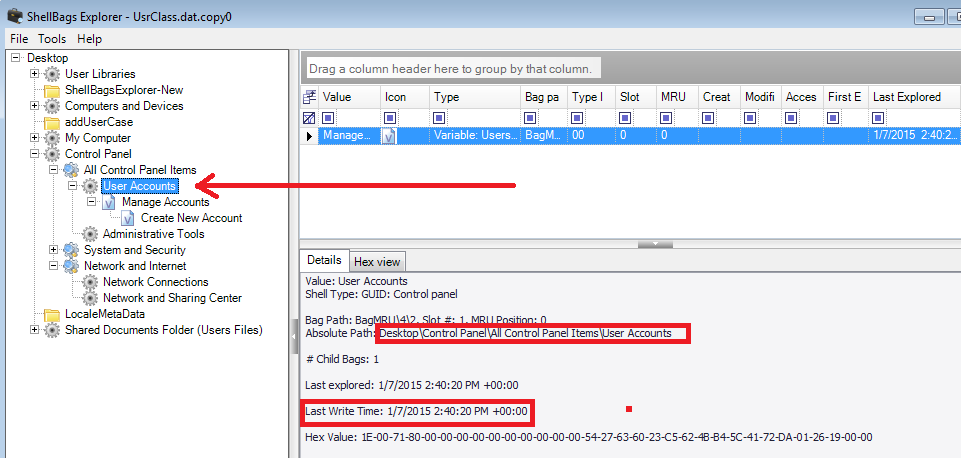
Task: Expand the System and Security node
Action: click(x=54, y=250)
